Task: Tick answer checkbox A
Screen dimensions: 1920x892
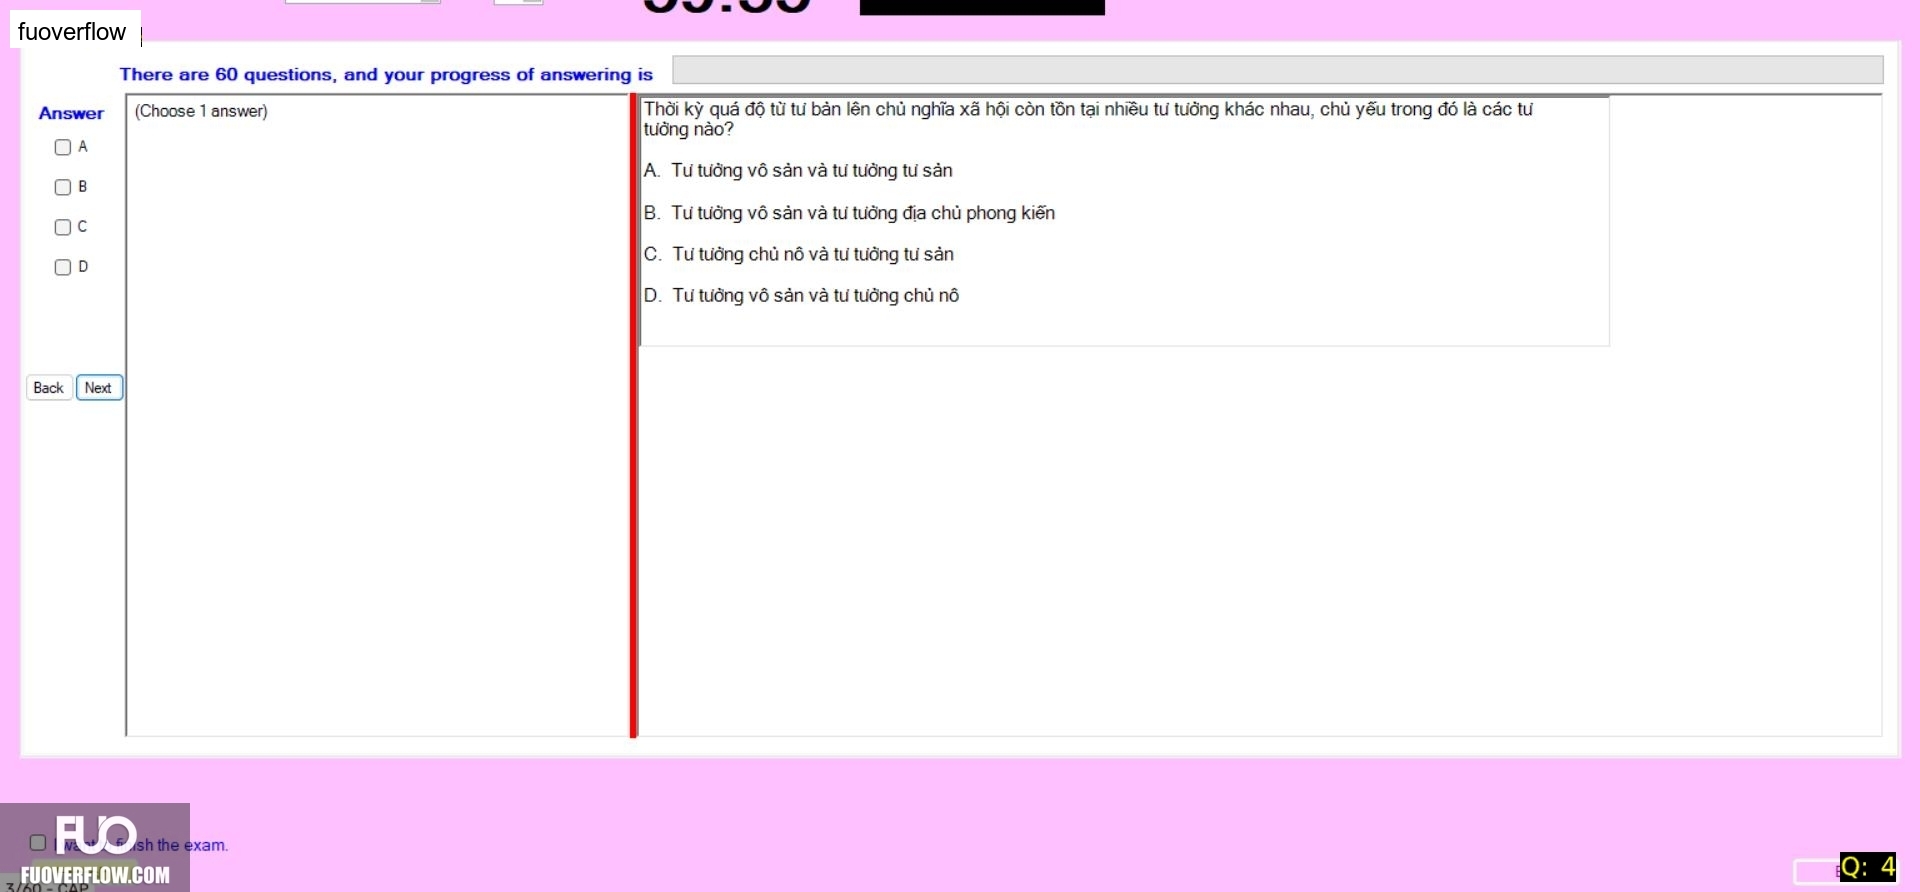Action: 63,147
